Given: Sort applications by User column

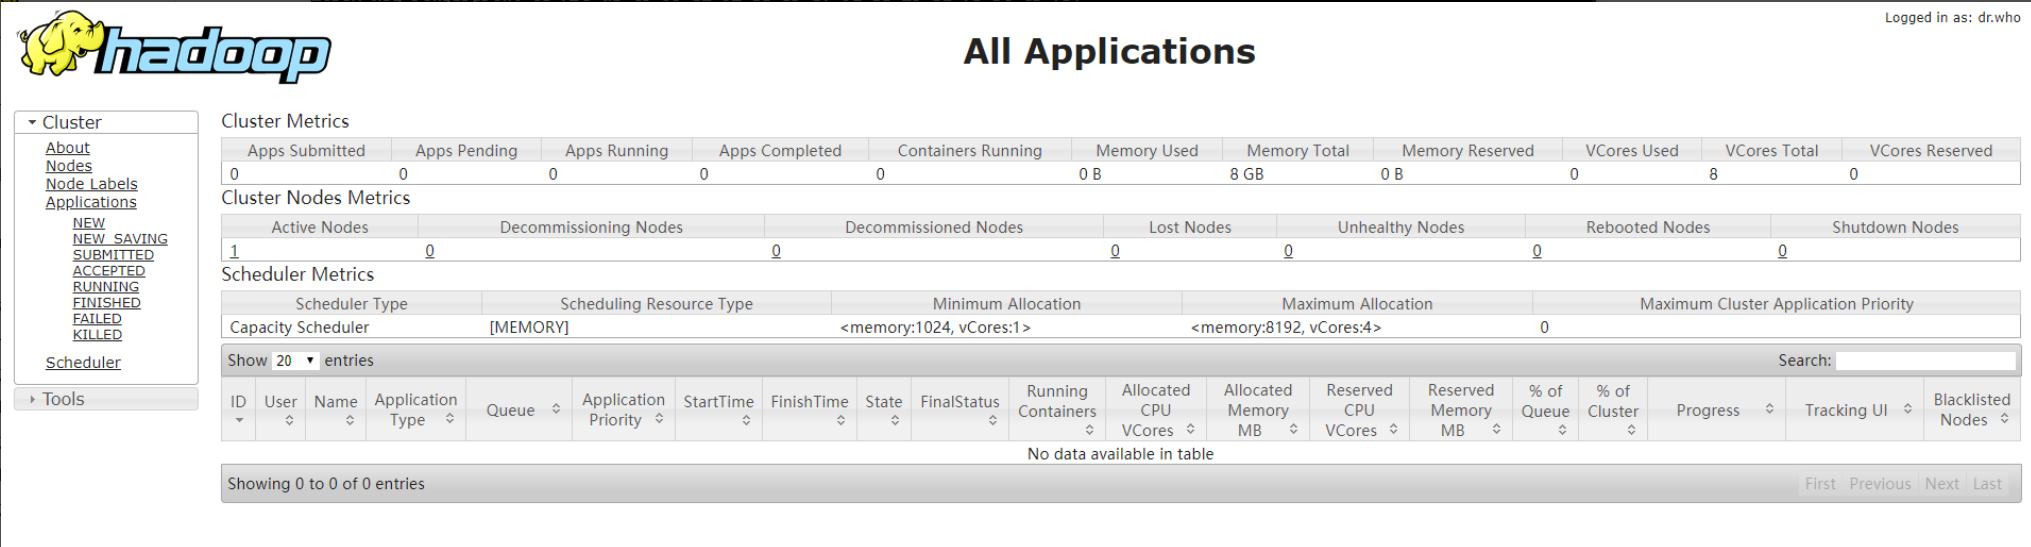Looking at the screenshot, I should pyautogui.click(x=280, y=410).
